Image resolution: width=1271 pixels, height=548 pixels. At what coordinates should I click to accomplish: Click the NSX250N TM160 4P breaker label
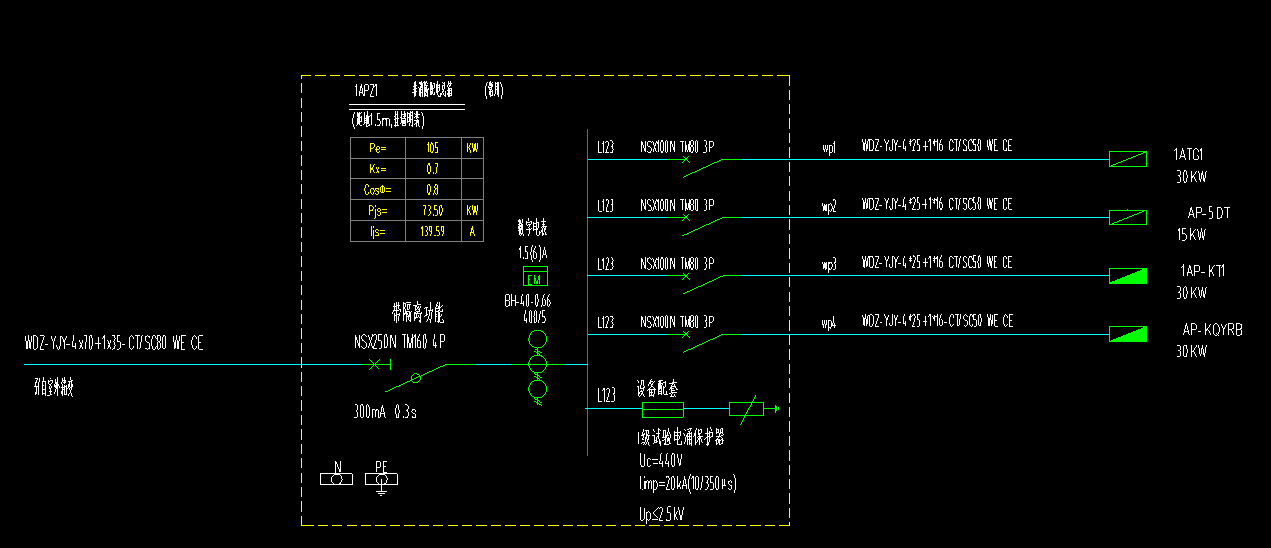pyautogui.click(x=399, y=342)
